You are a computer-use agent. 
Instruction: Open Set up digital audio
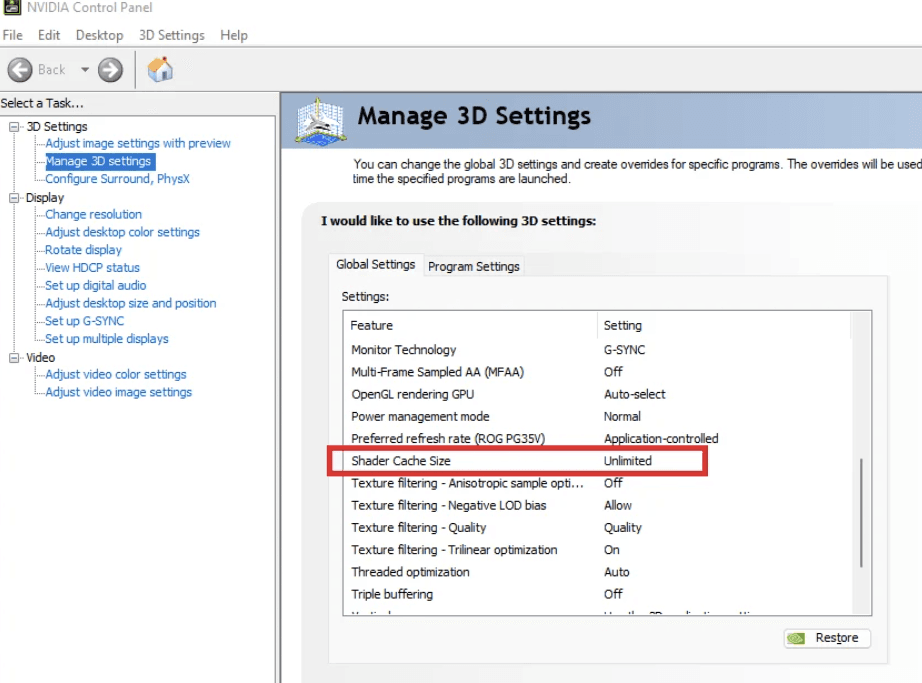96,286
